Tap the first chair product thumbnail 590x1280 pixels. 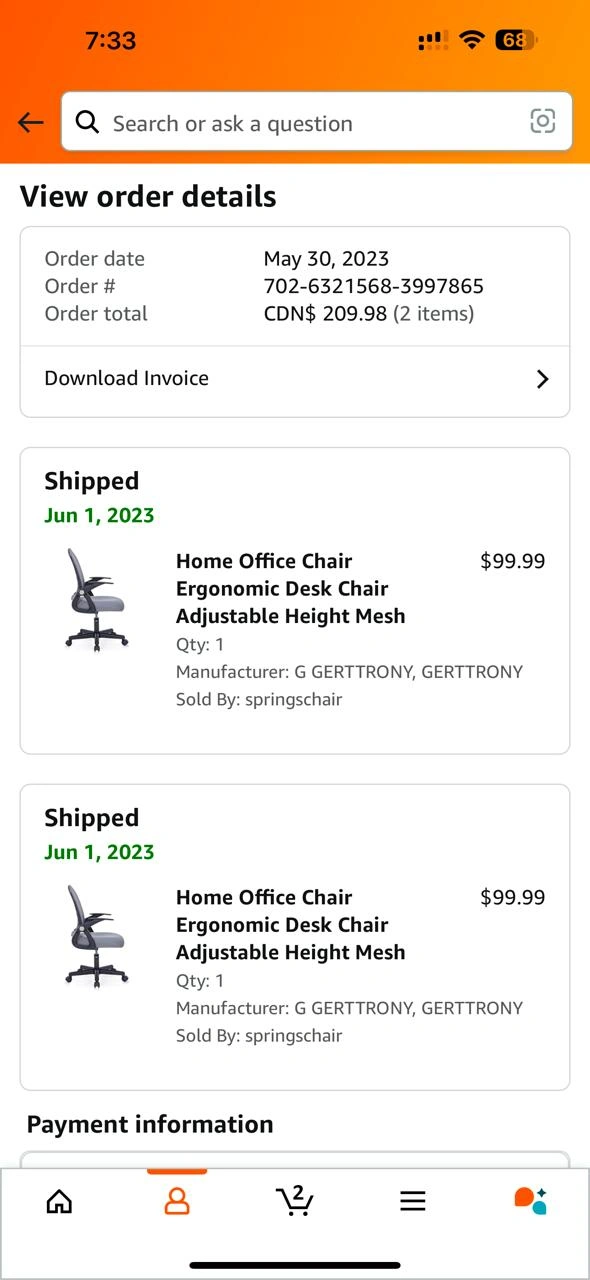pos(96,599)
